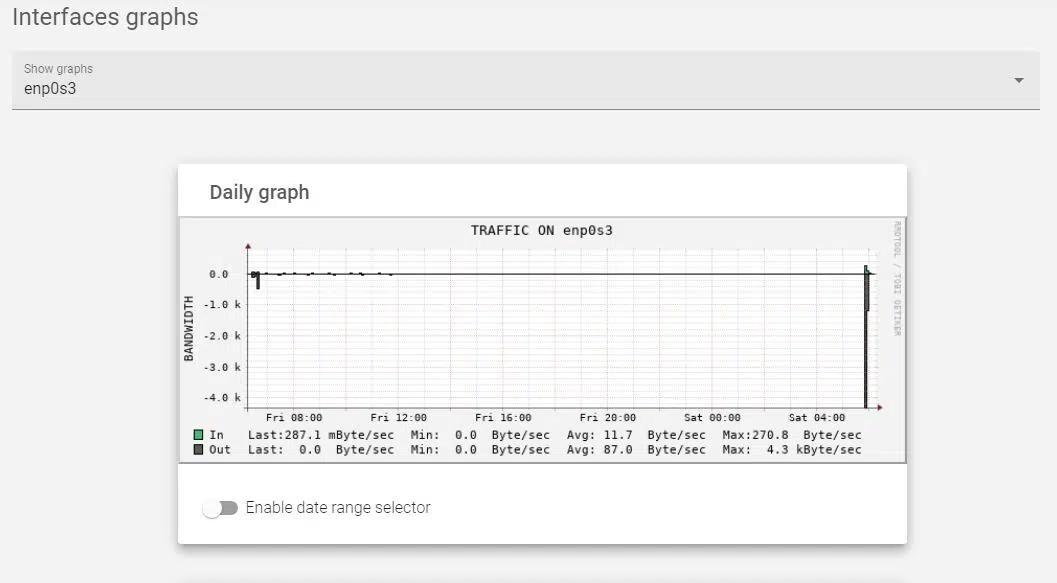Click the Interfaces graphs page heading
Screen dimensions: 1057x583
pyautogui.click(x=105, y=17)
